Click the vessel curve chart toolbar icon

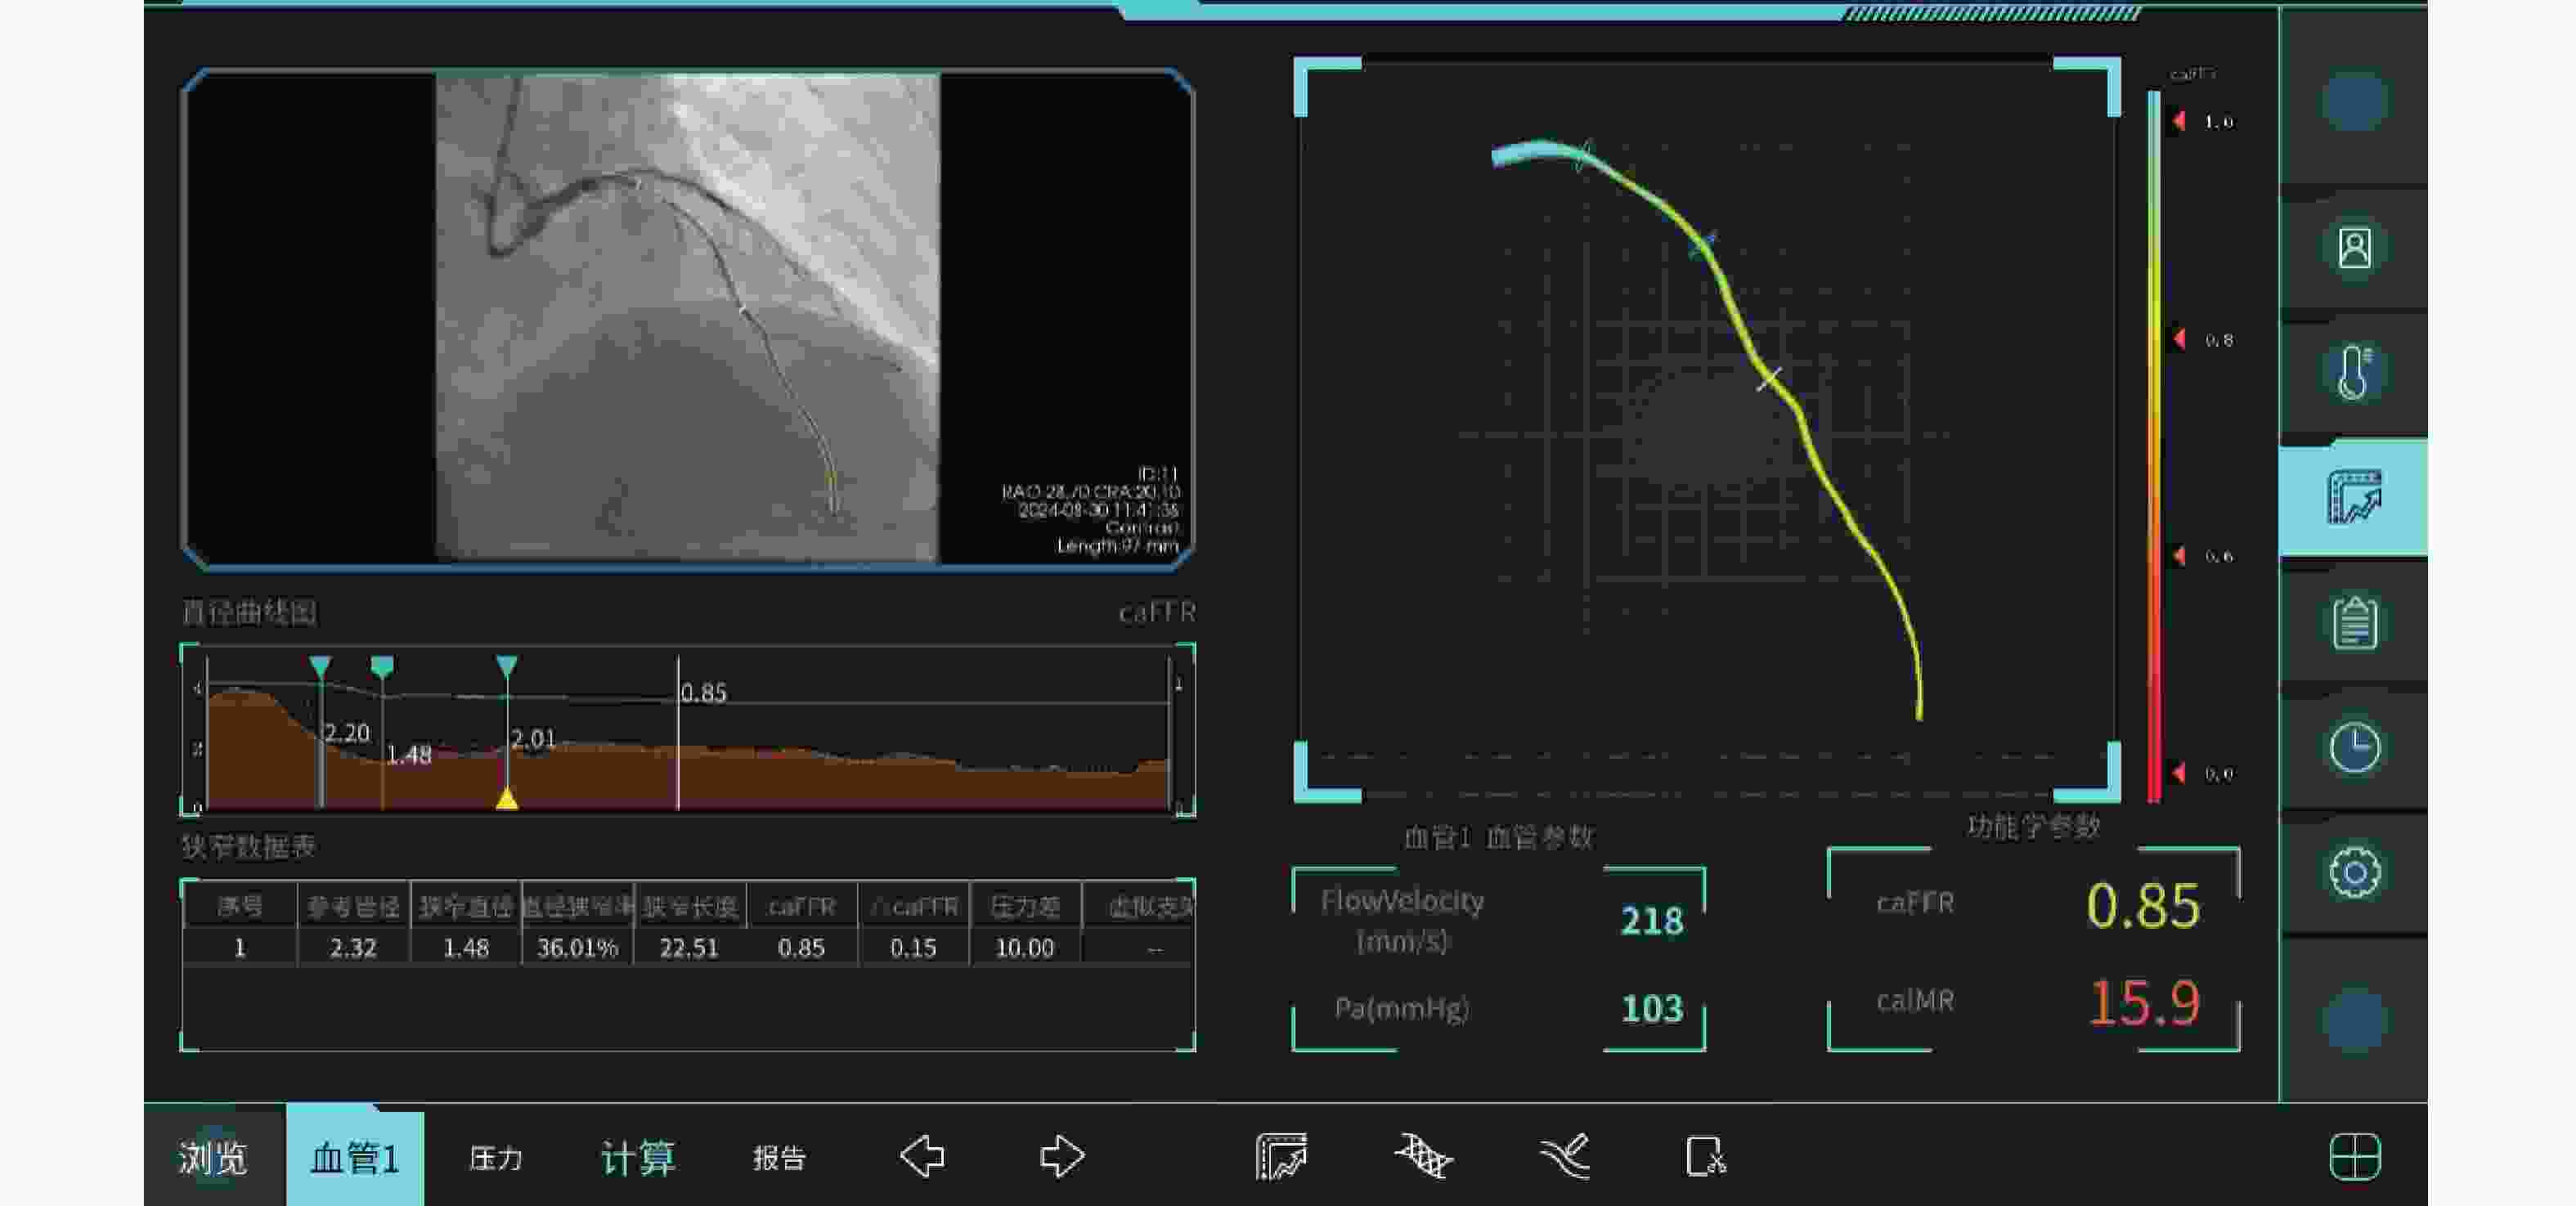pos(1281,1157)
